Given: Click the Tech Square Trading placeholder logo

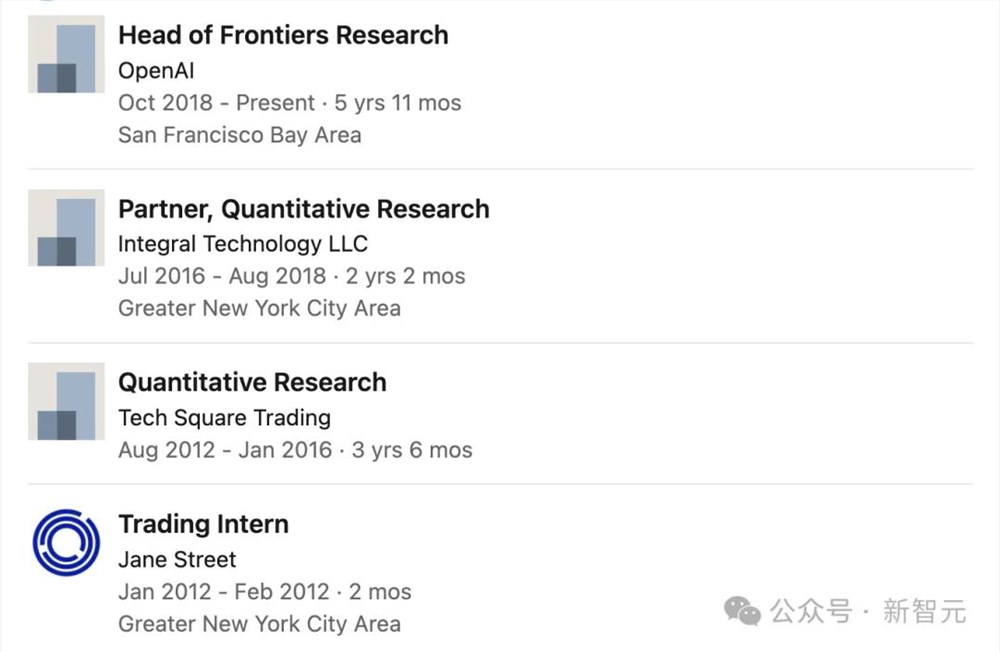Looking at the screenshot, I should coord(66,401).
